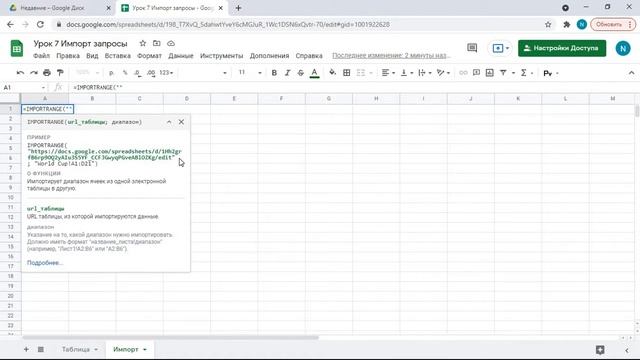640x360 pixels.
Task: Open the zoom percentage dropdown
Action: pos(87,73)
